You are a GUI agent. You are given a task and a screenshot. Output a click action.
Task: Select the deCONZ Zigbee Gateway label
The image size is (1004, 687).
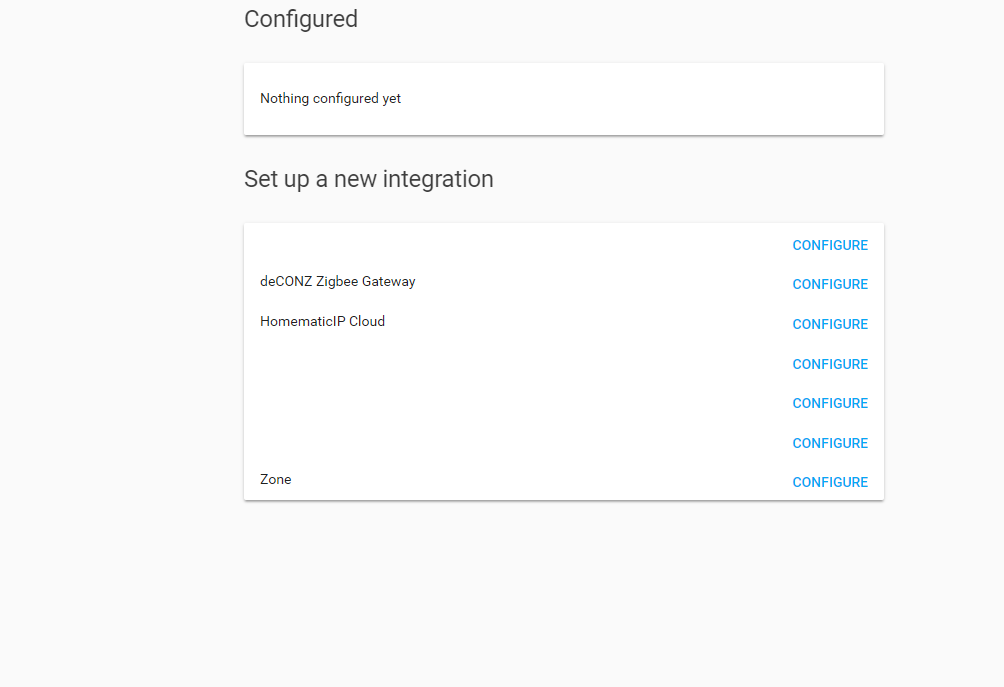click(x=337, y=282)
